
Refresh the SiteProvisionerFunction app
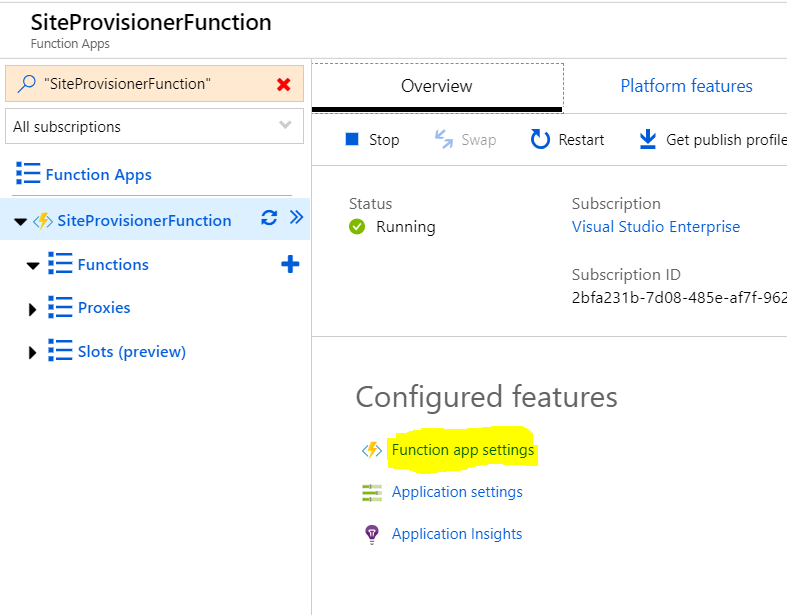pyautogui.click(x=269, y=218)
